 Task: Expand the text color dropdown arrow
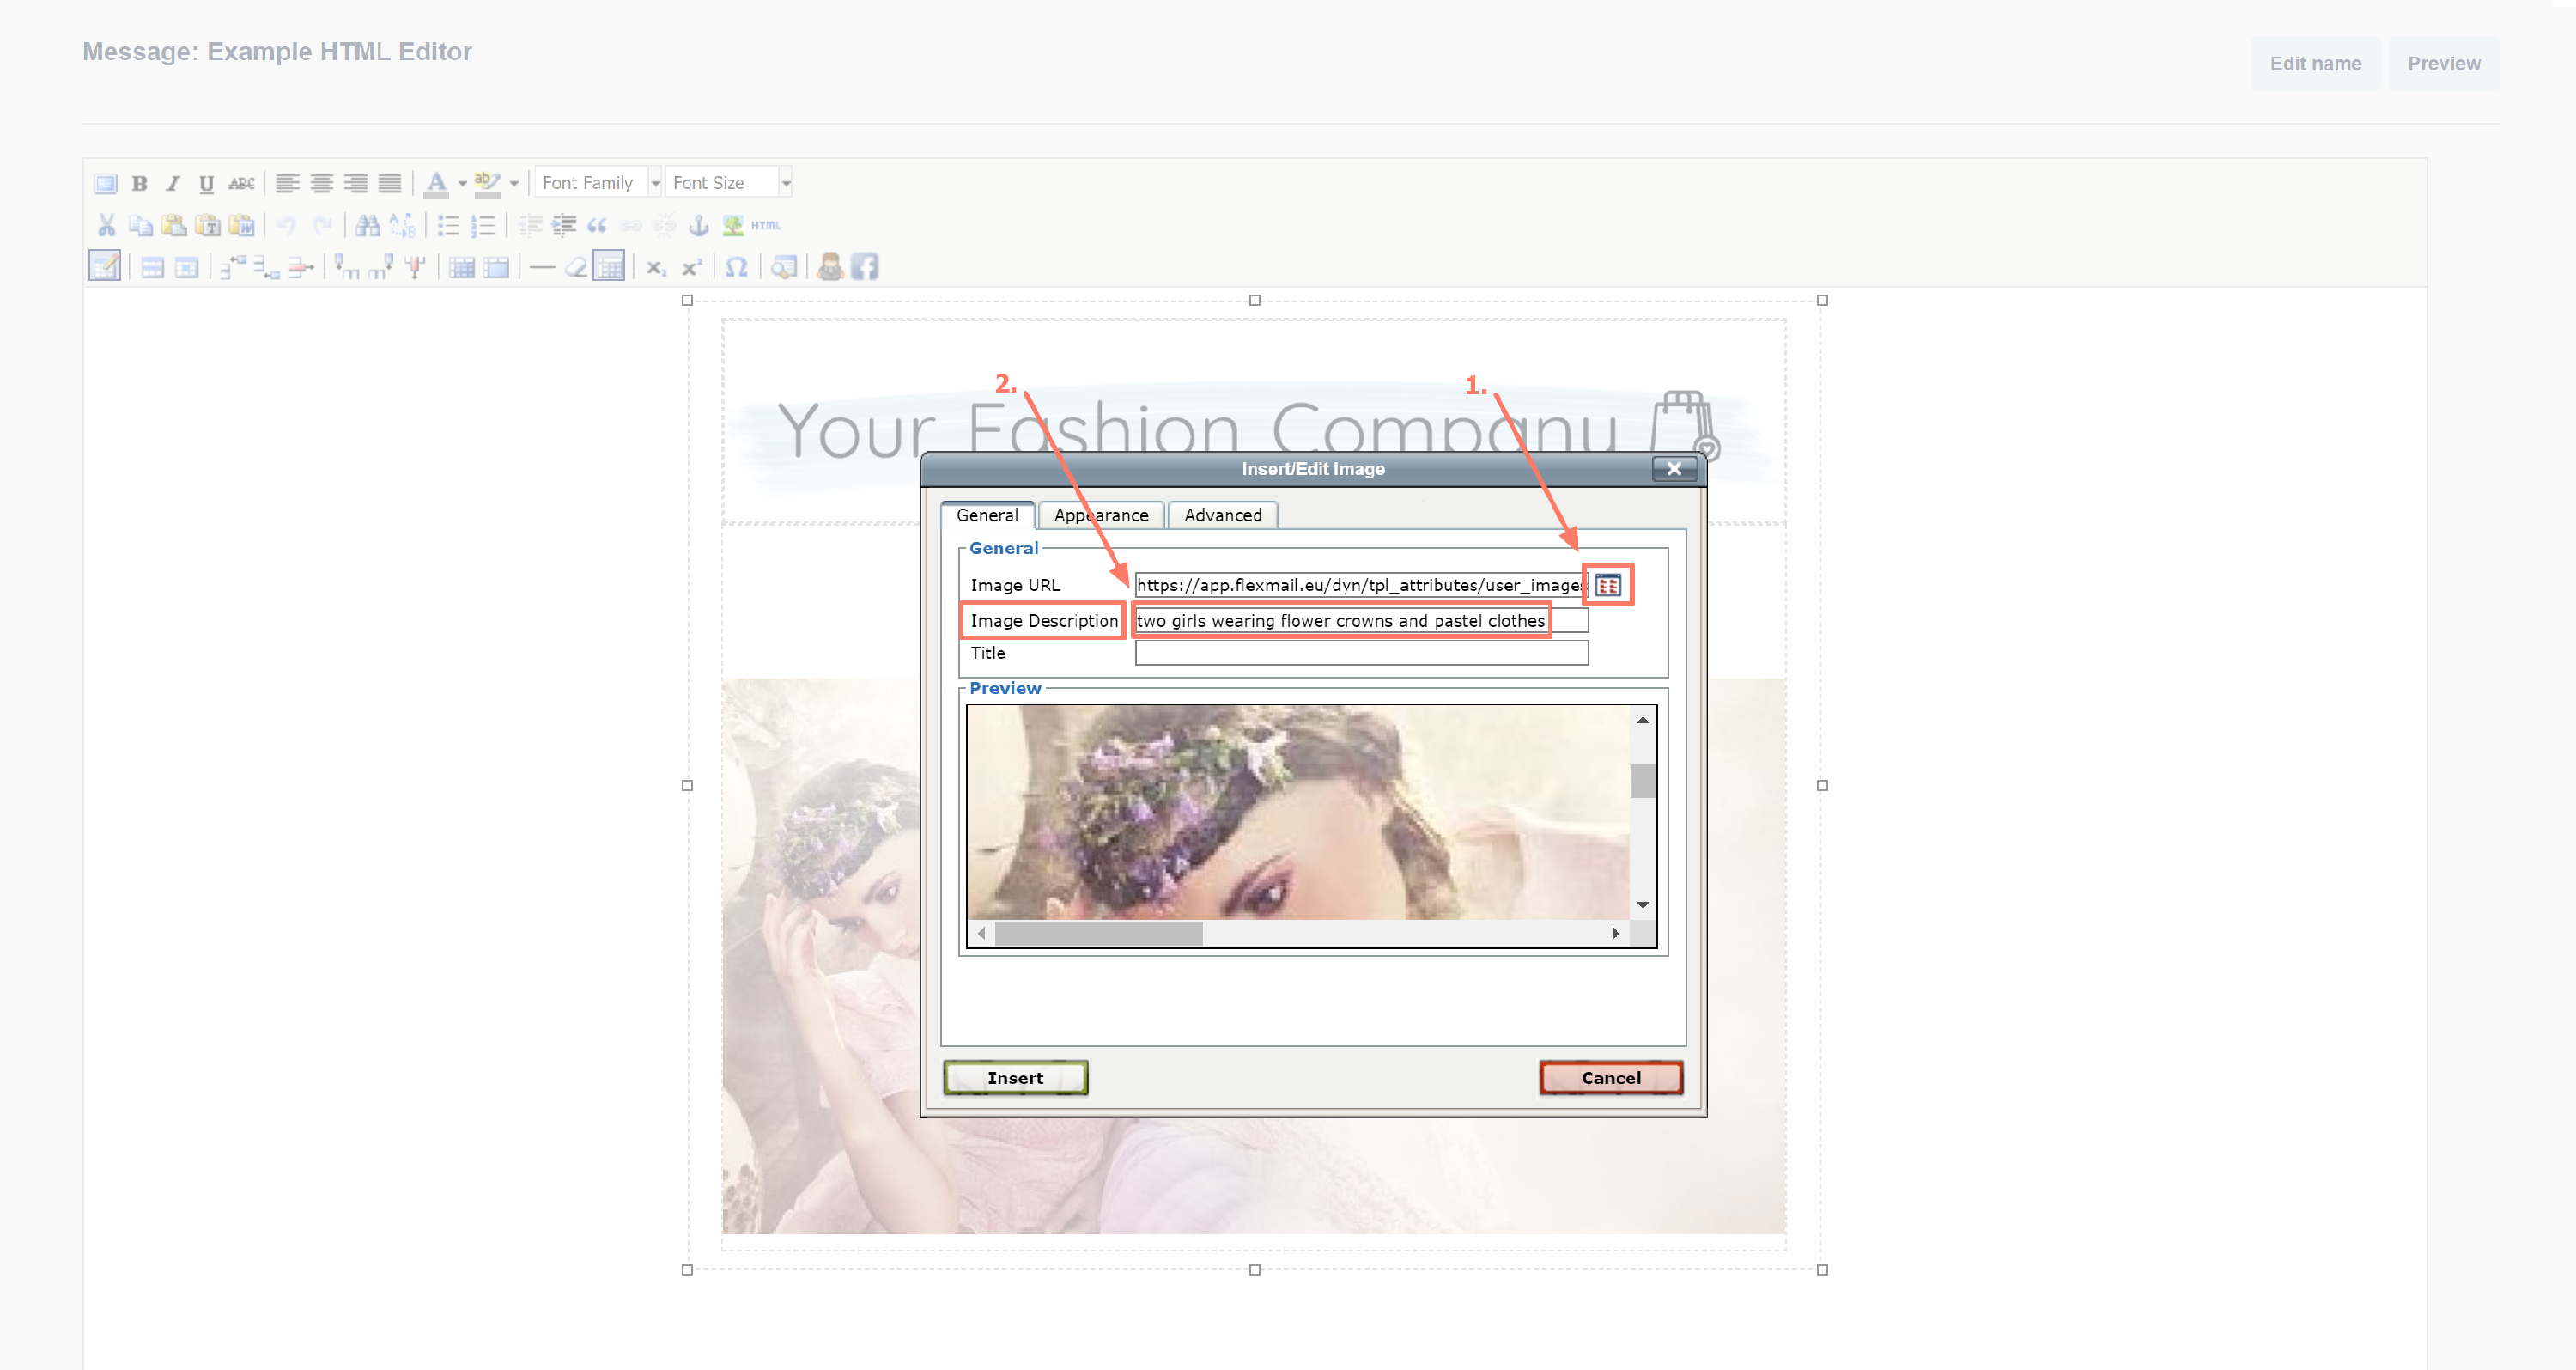(462, 183)
